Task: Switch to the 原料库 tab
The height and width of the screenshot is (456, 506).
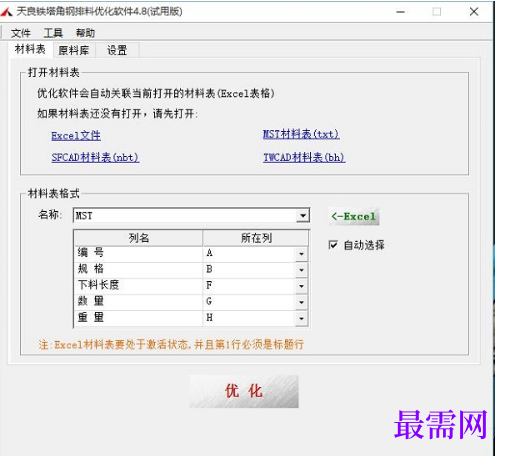Action: tap(74, 50)
